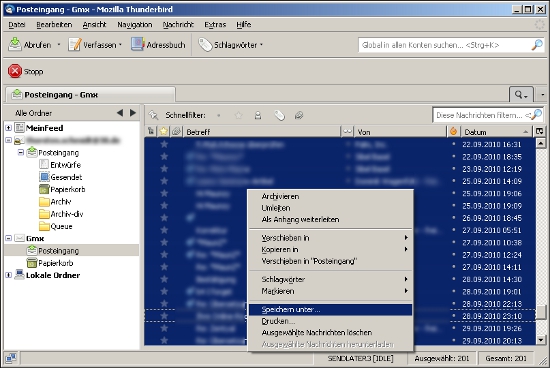Expand the Lokale Ordner tree
This screenshot has width=550, height=368.
click(x=8, y=275)
